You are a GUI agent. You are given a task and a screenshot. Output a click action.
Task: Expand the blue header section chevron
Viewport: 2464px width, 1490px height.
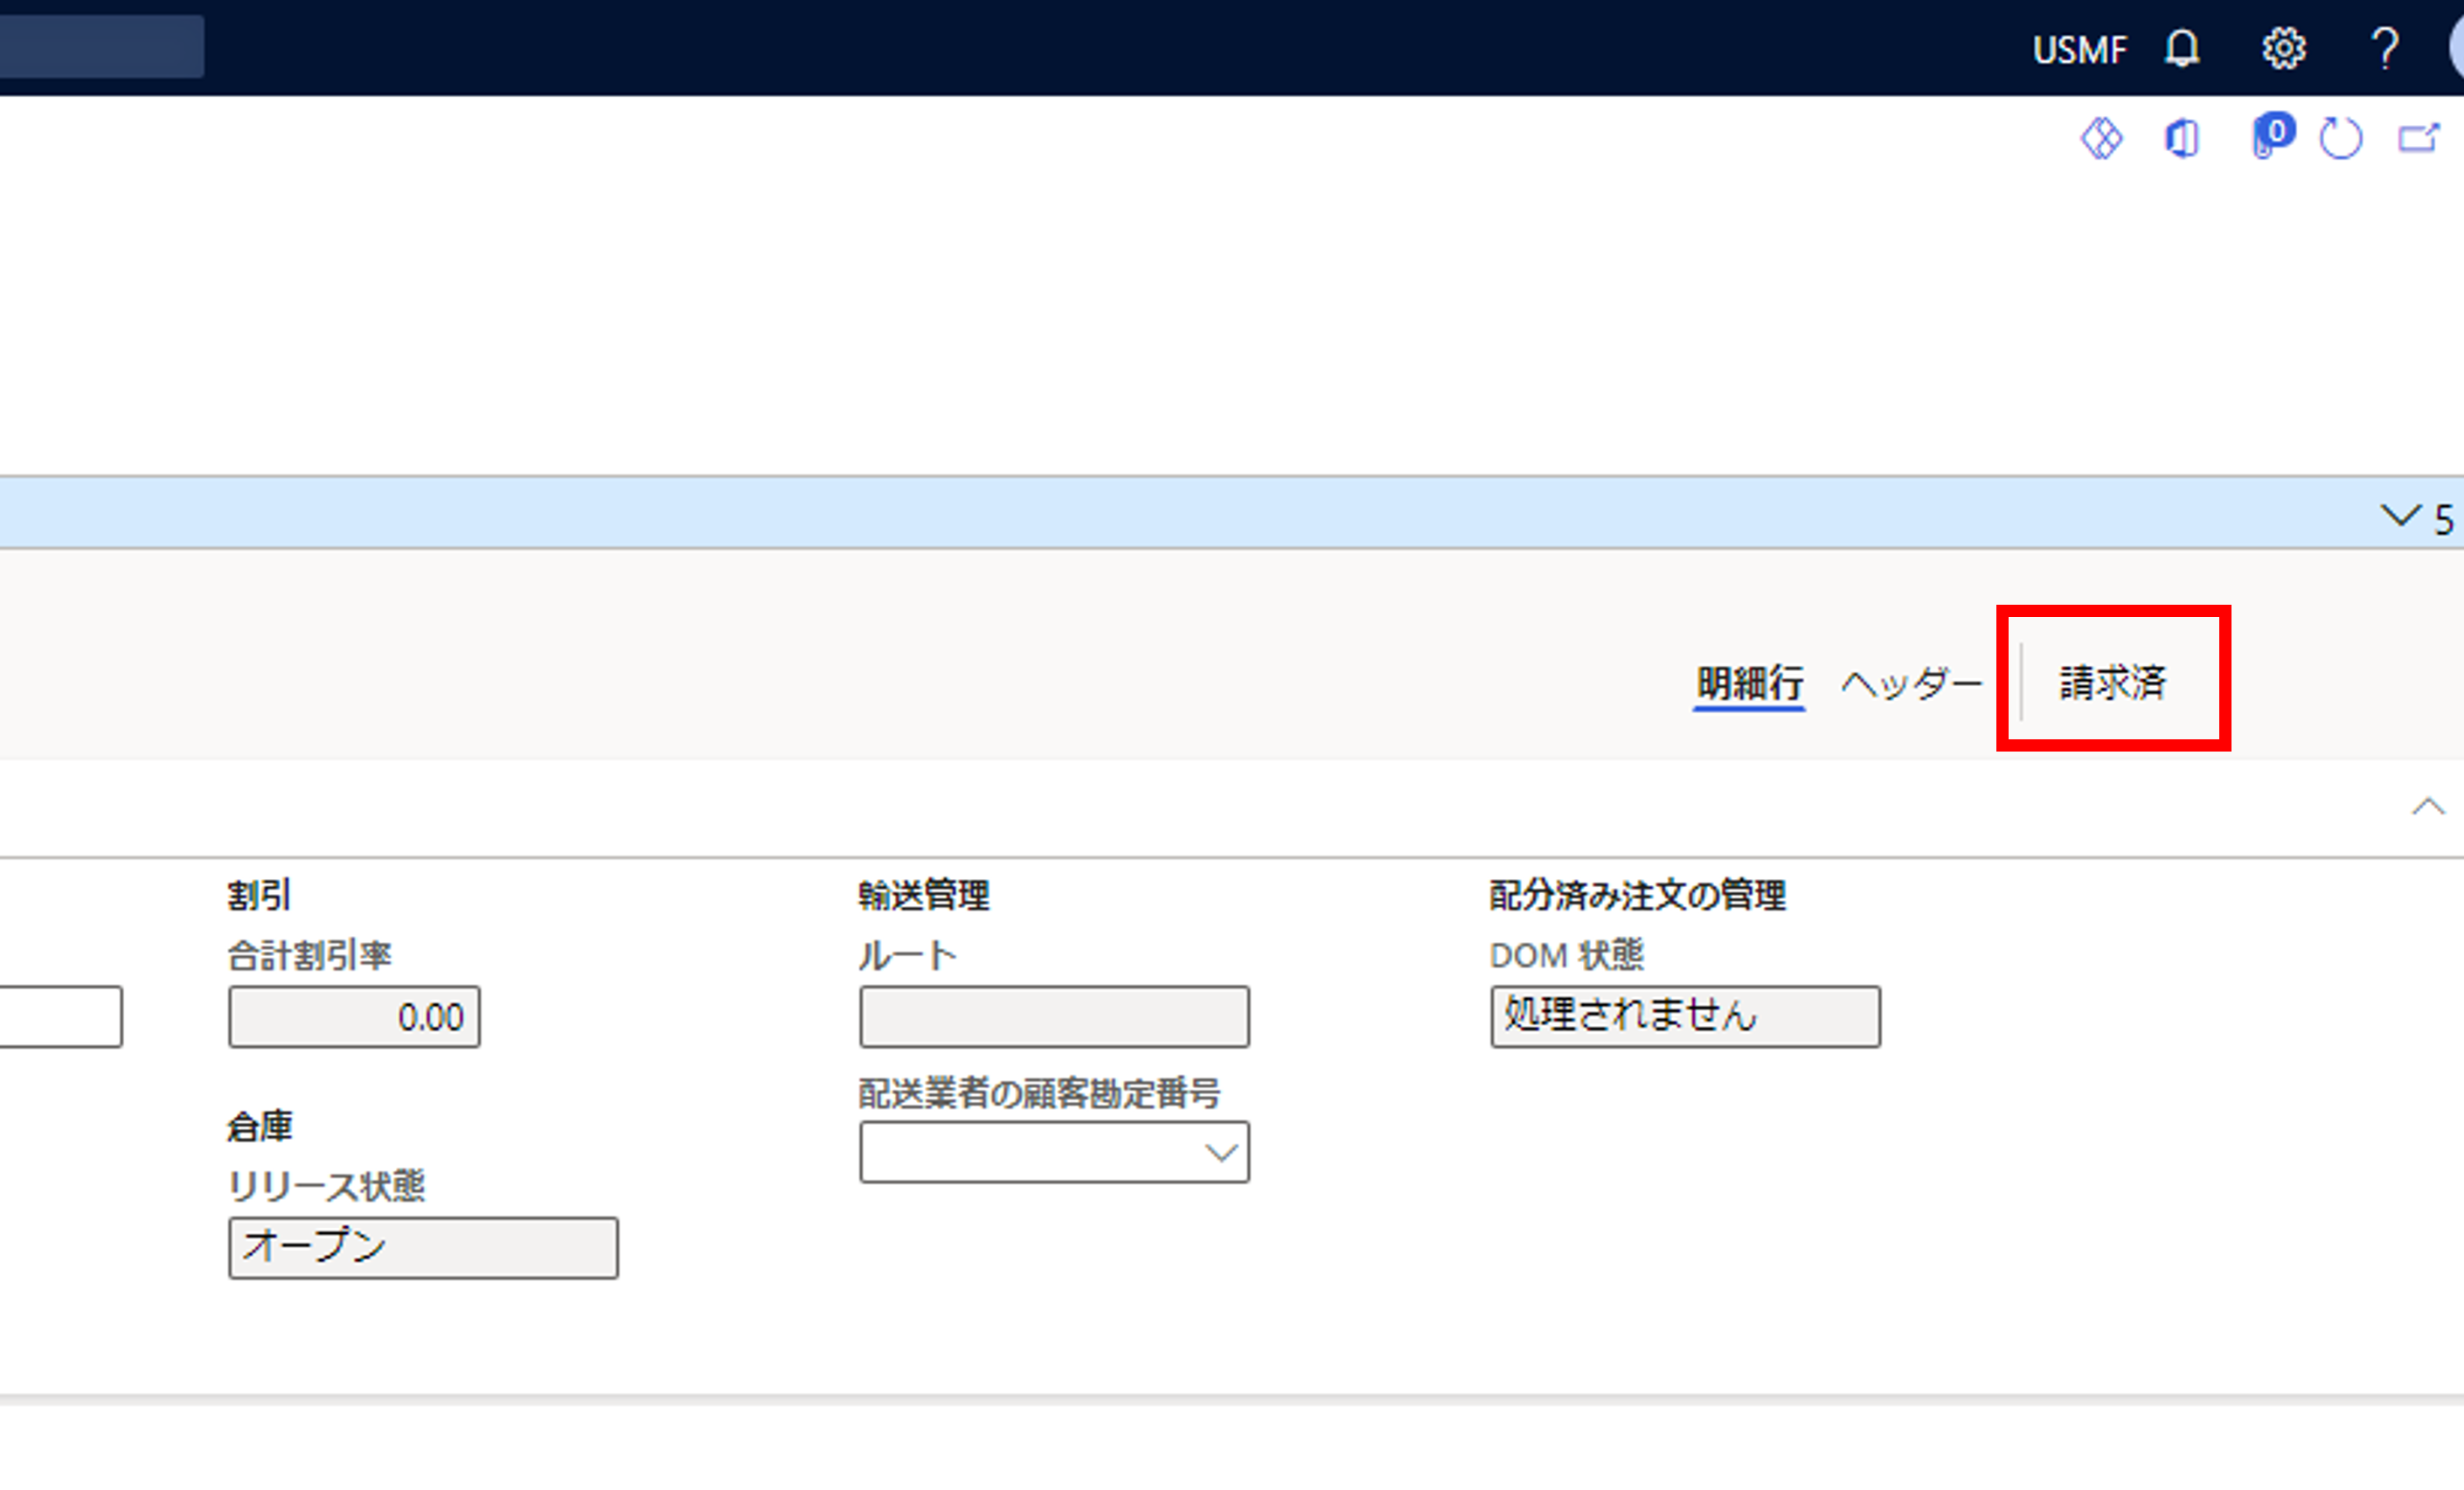[x=2400, y=516]
